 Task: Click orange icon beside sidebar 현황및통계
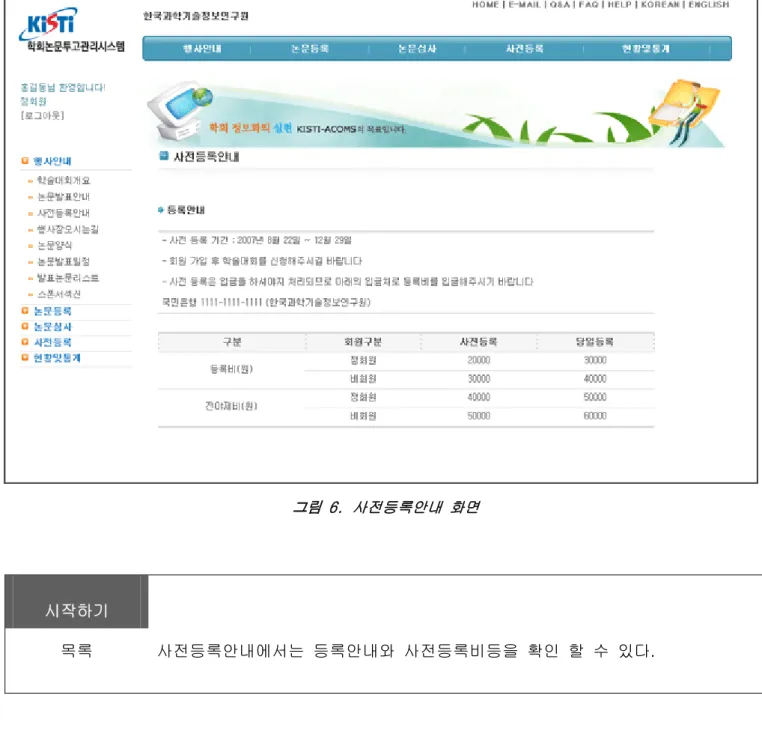(25, 357)
